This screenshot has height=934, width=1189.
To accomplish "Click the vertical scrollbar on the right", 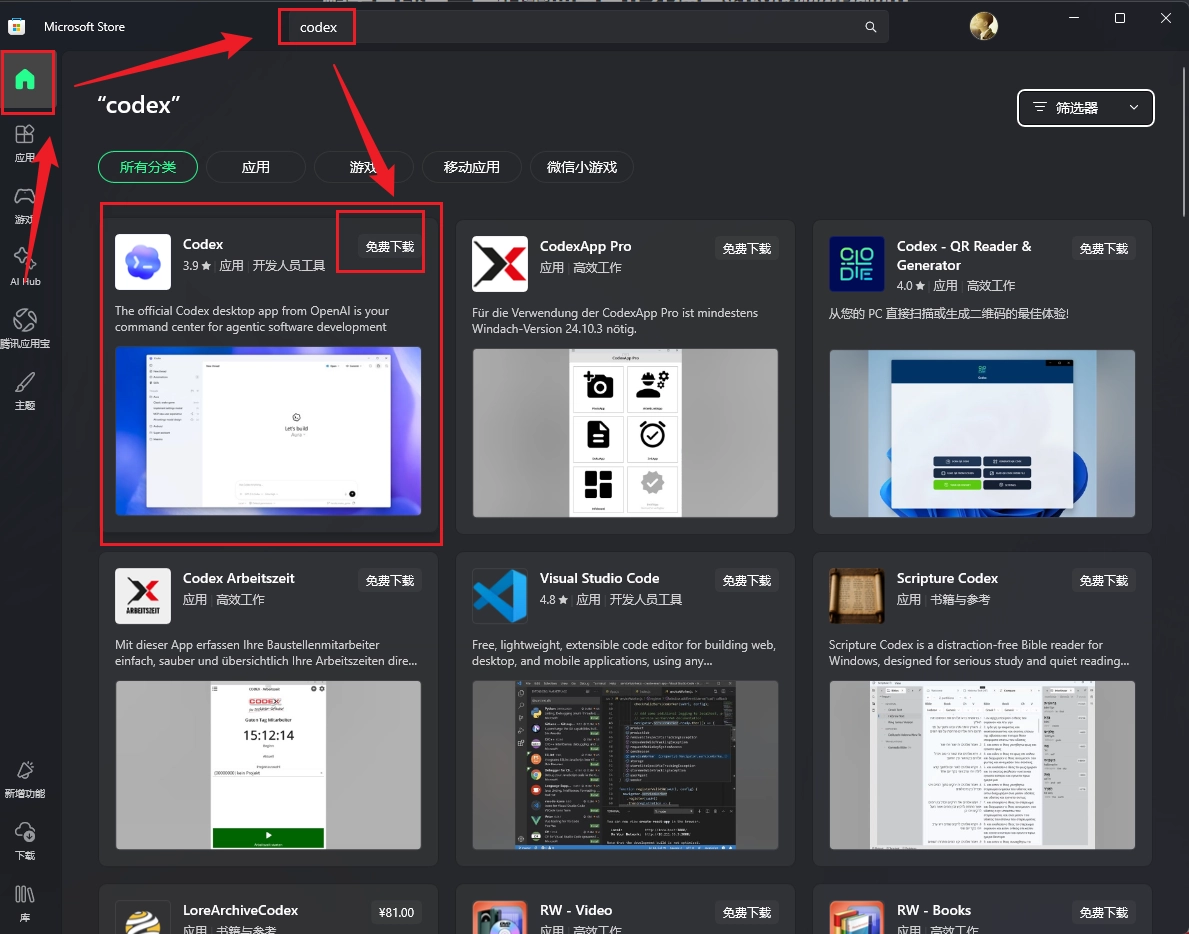I will point(1184,143).
